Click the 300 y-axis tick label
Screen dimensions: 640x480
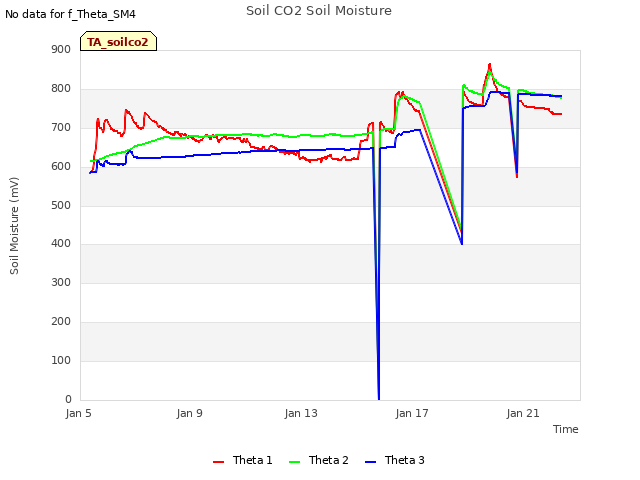click(61, 282)
